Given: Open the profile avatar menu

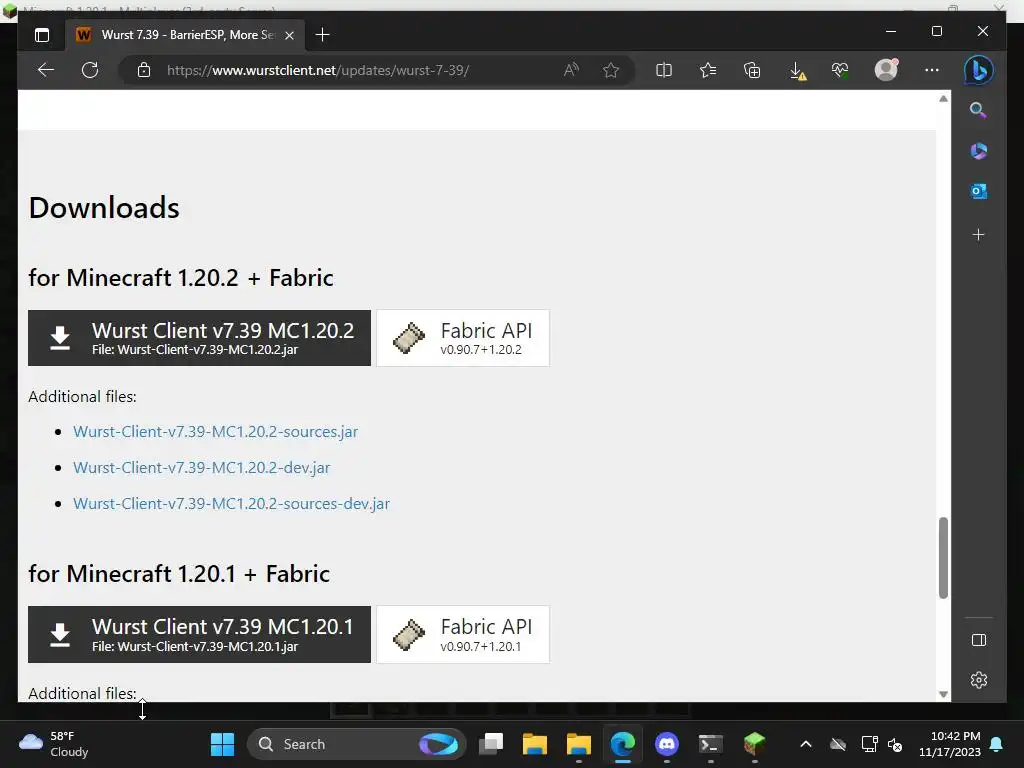Looking at the screenshot, I should pos(886,70).
